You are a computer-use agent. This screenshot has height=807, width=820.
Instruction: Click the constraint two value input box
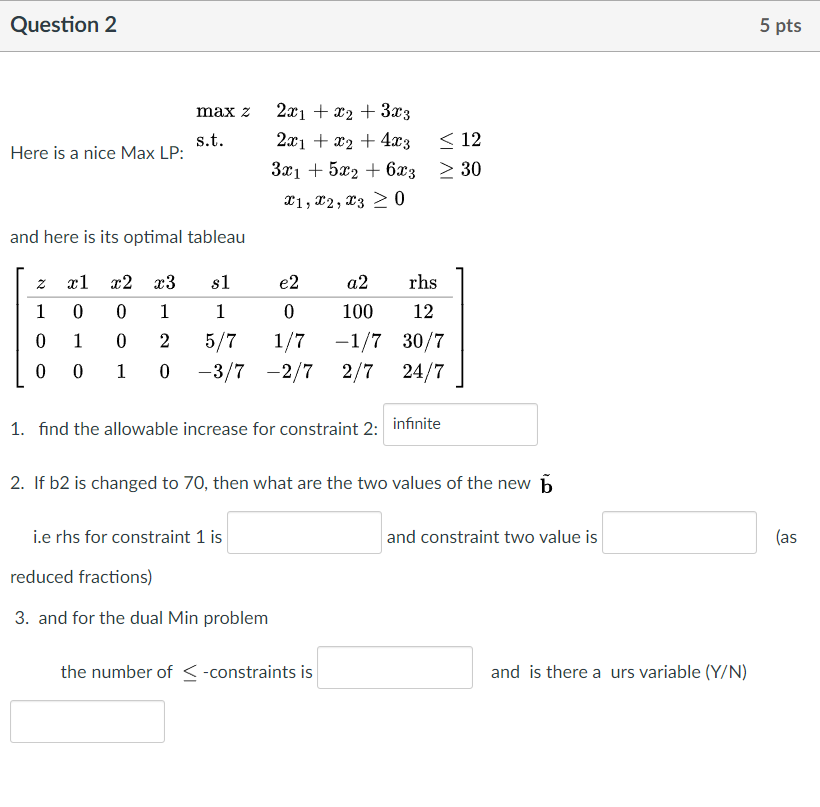[x=679, y=532]
